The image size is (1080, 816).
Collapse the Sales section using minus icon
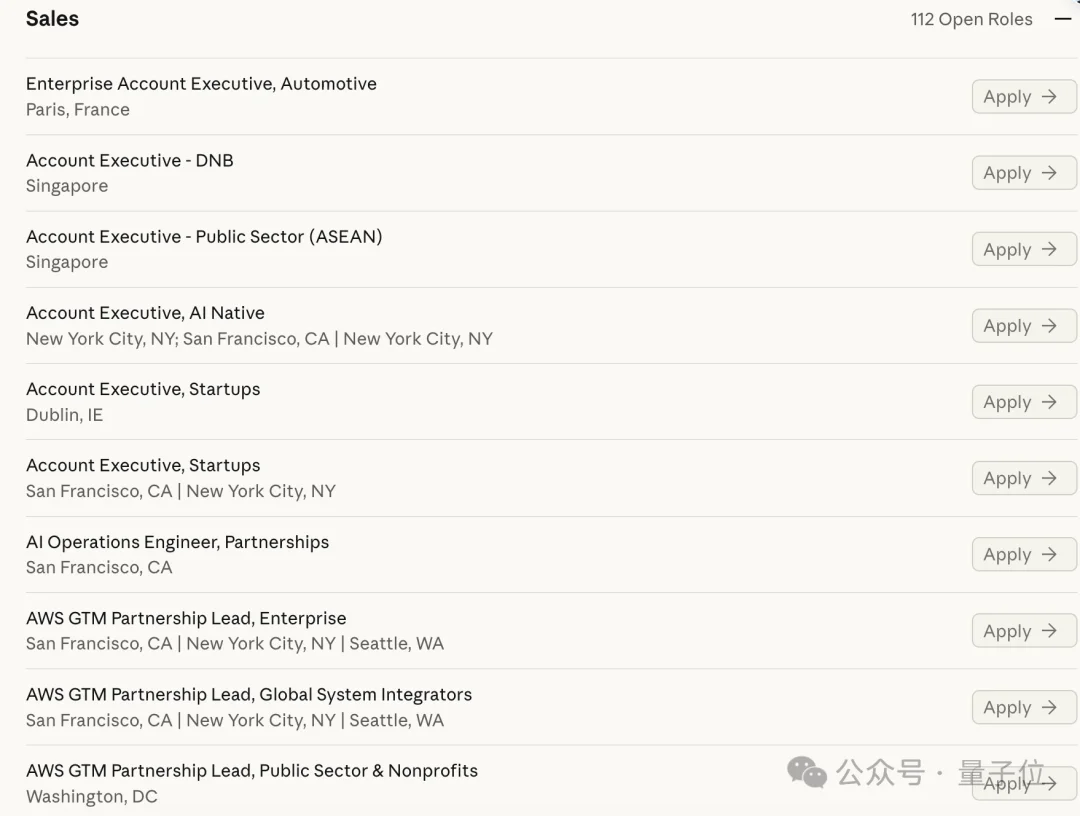[1063, 19]
